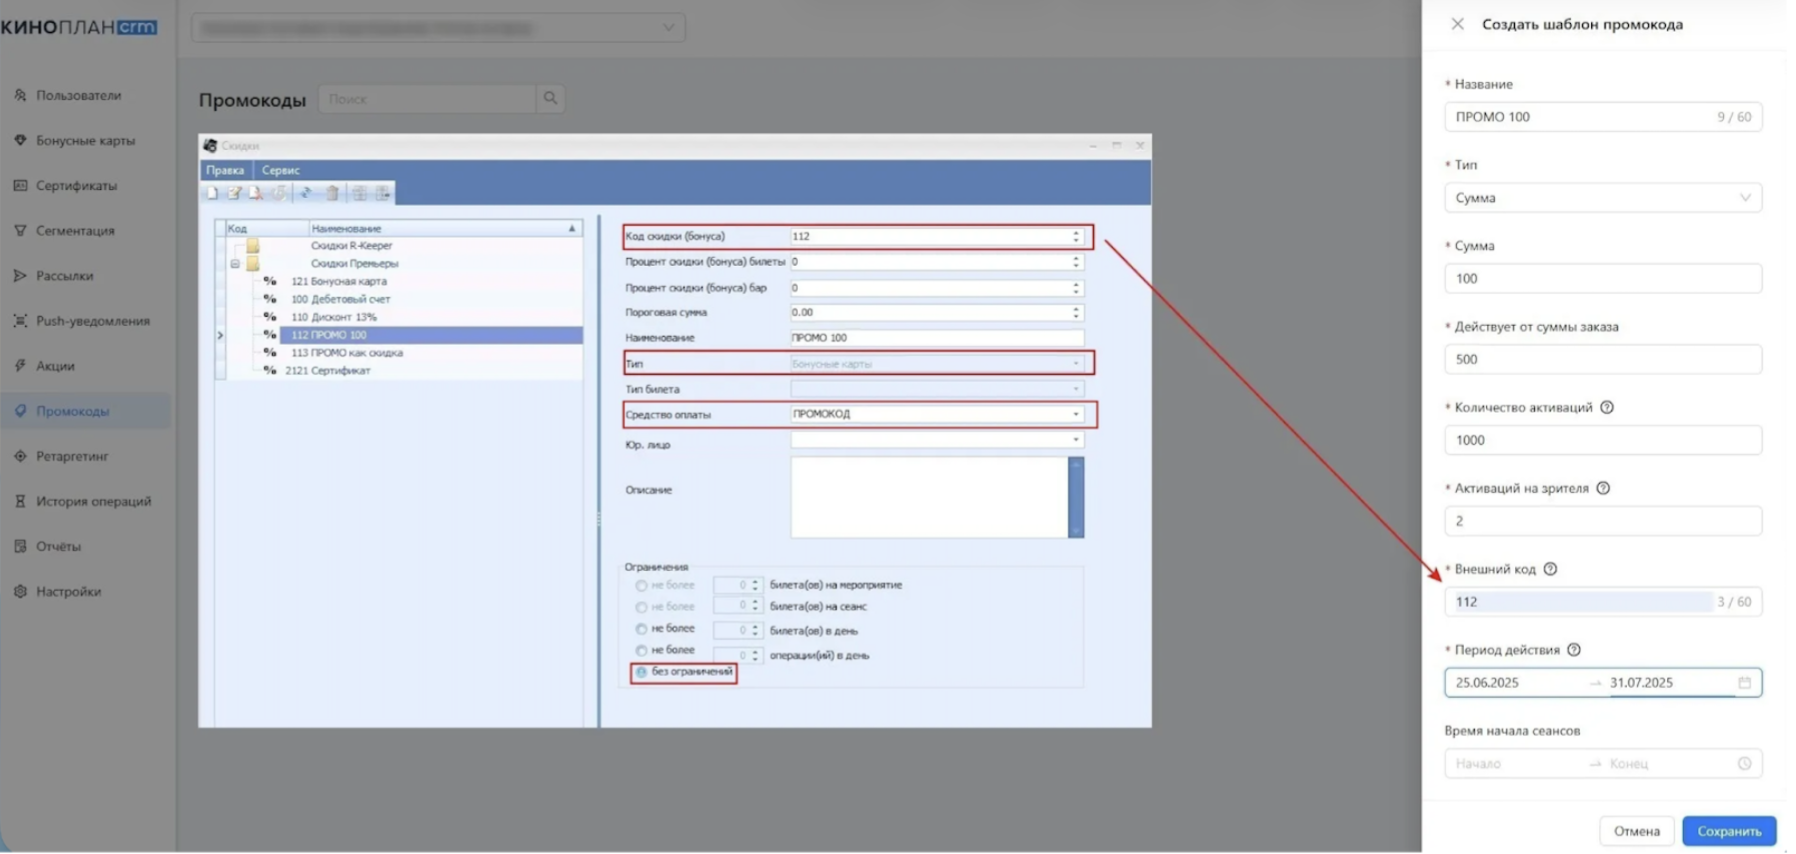The height and width of the screenshot is (854, 1796).
Task: Select 'не более билетов на мероприятие' radio
Action: click(642, 585)
